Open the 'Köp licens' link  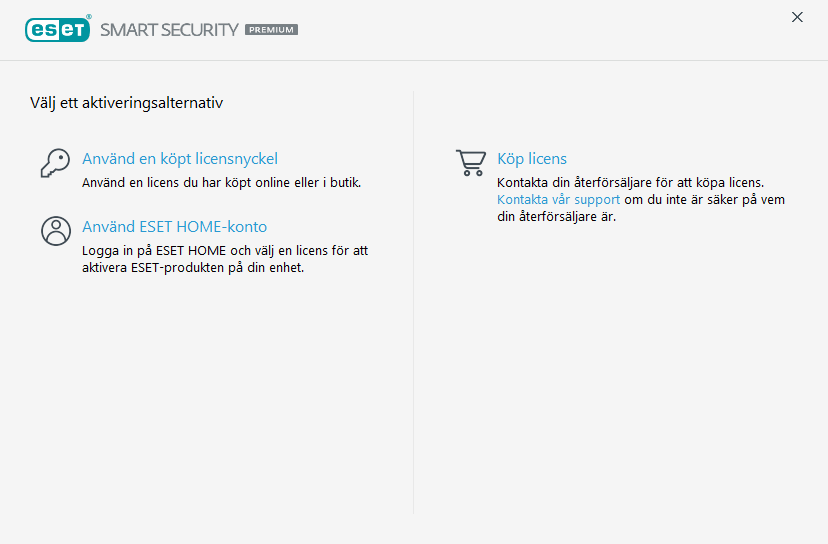[x=532, y=159]
